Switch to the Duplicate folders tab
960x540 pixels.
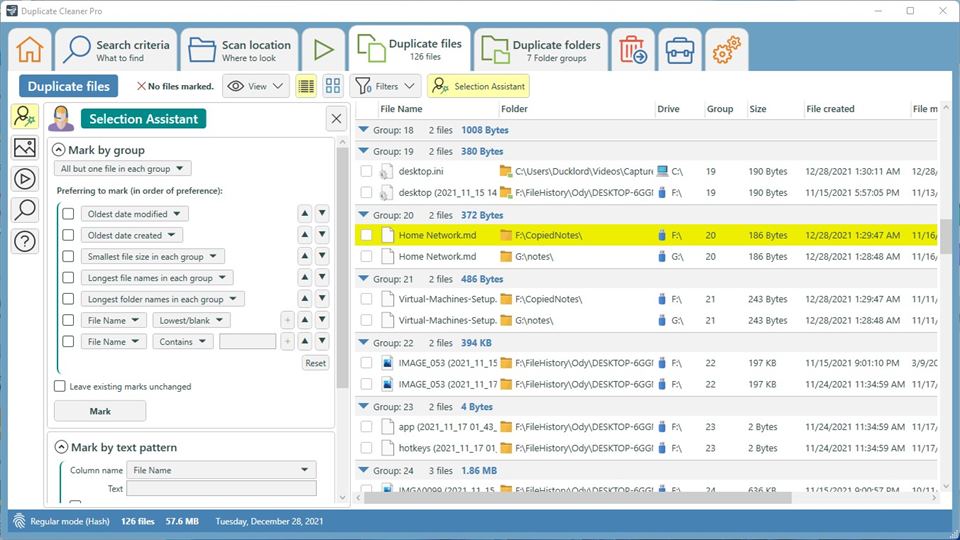pyautogui.click(x=541, y=50)
